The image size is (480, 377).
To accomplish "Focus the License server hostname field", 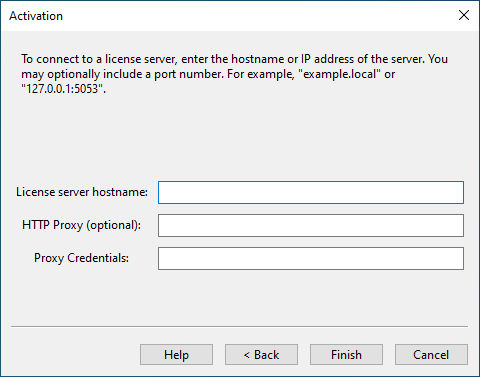I will click(x=311, y=192).
